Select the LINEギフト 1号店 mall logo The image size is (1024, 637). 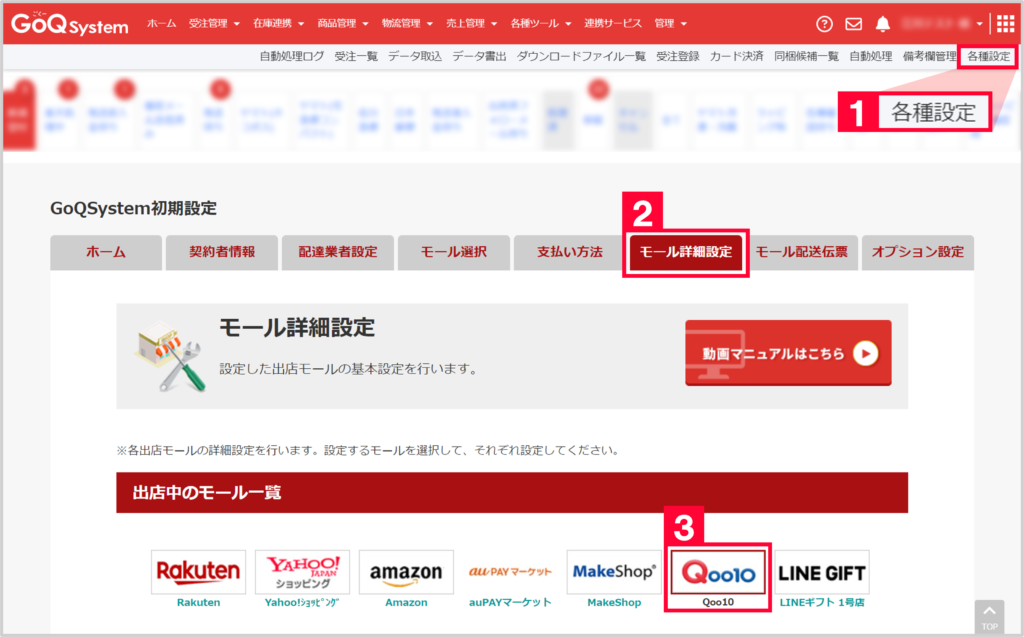coord(821,571)
